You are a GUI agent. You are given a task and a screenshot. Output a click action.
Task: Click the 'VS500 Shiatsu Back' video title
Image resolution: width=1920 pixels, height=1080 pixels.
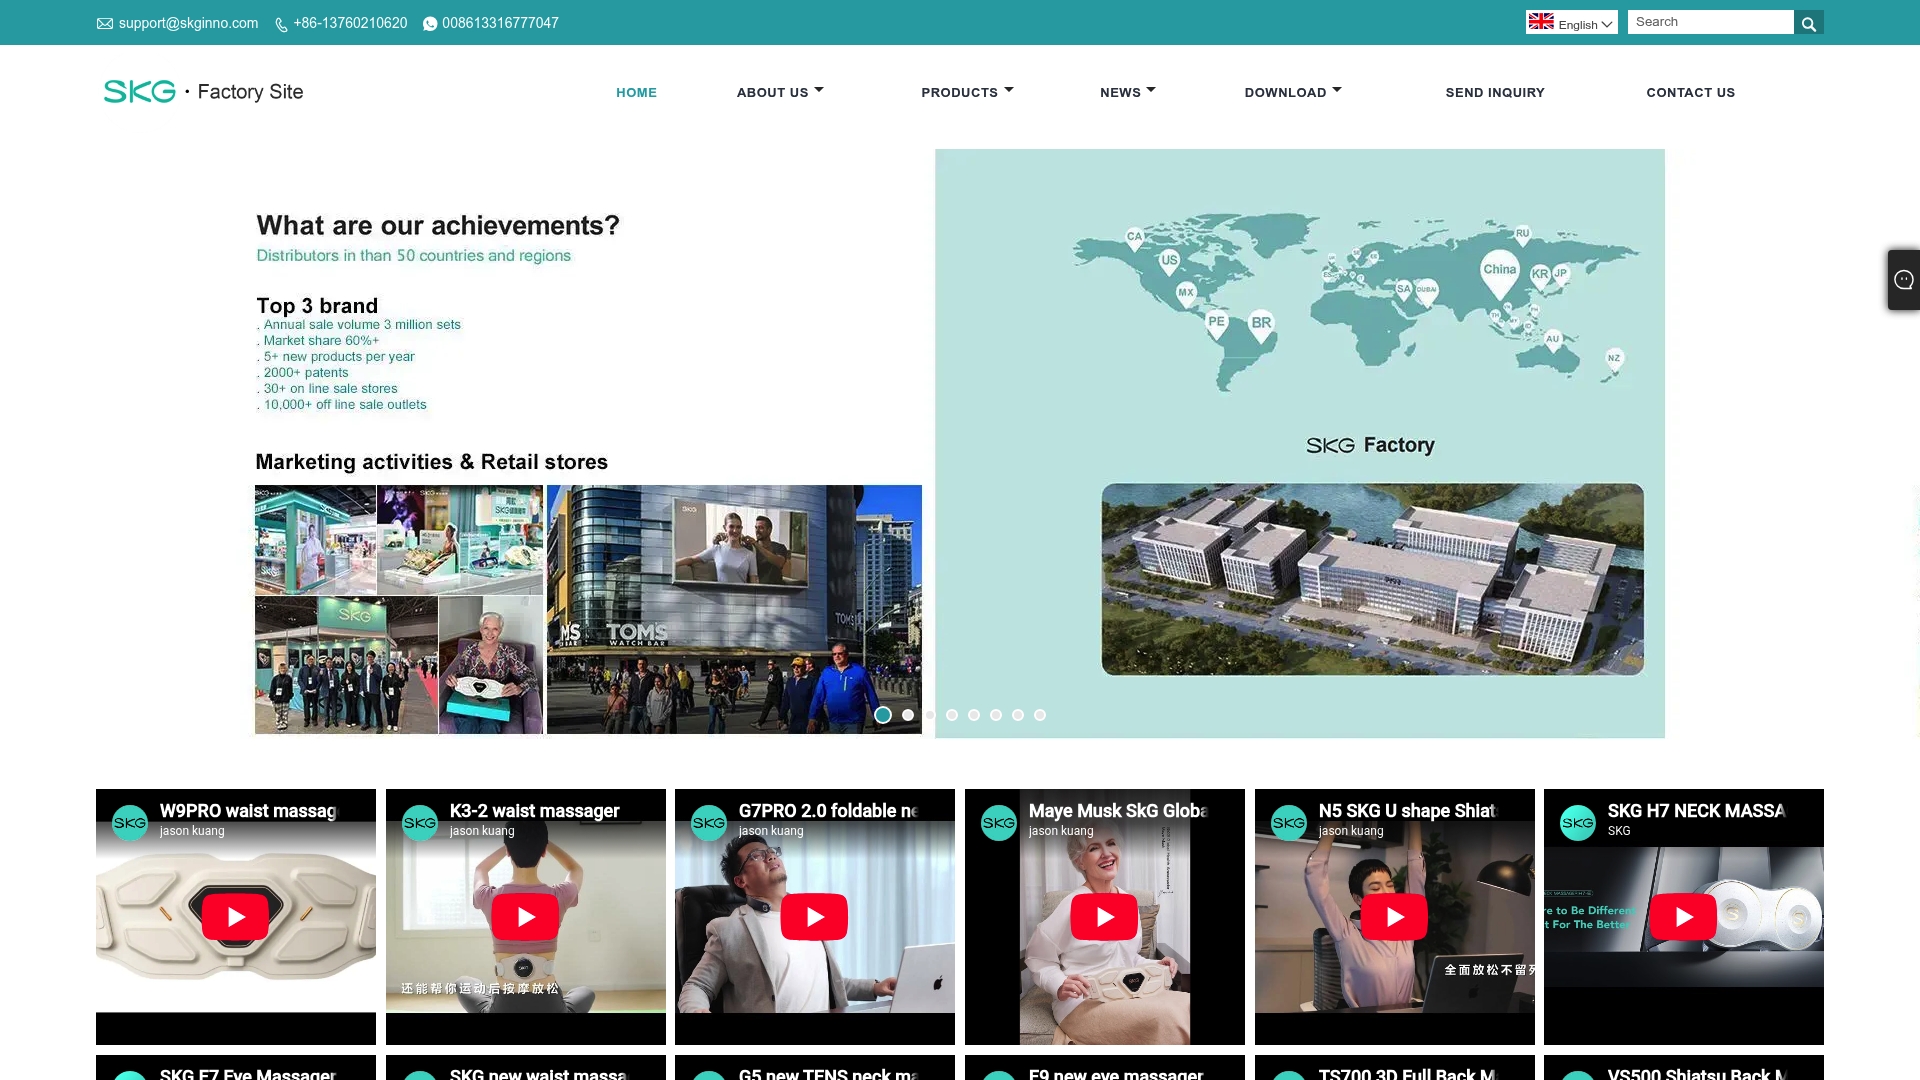tap(1697, 1073)
